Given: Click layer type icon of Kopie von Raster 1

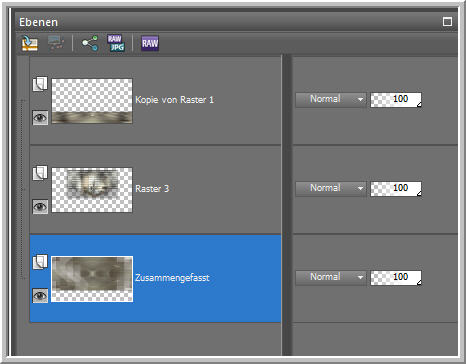Looking at the screenshot, I should point(40,84).
